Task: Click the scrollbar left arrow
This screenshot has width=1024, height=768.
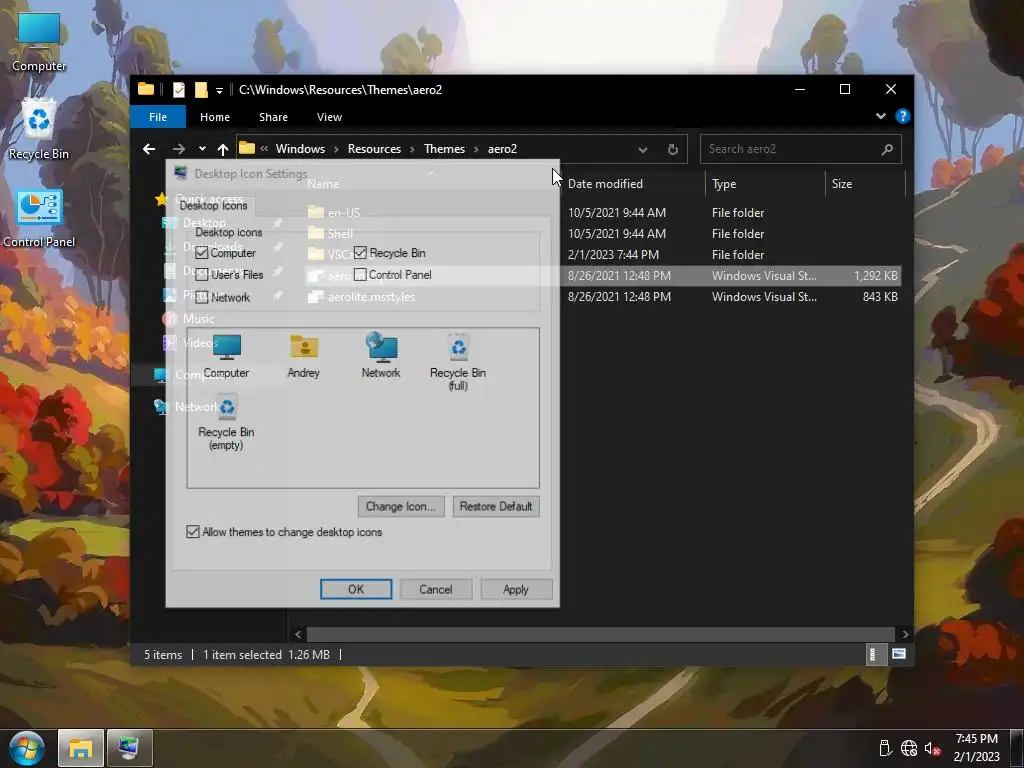Action: (298, 634)
